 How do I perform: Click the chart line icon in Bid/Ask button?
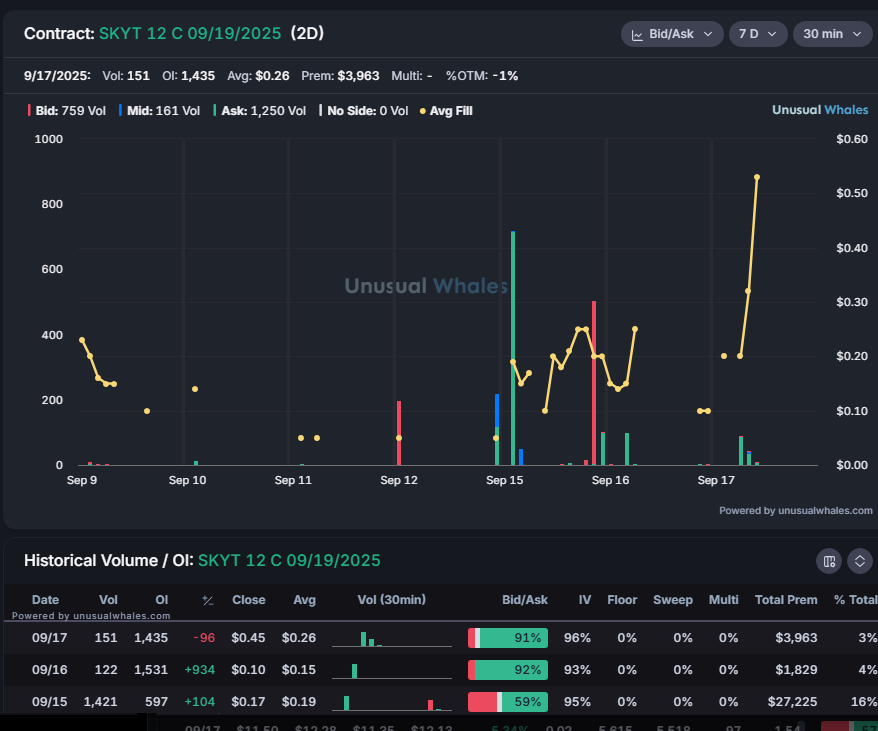(637, 35)
